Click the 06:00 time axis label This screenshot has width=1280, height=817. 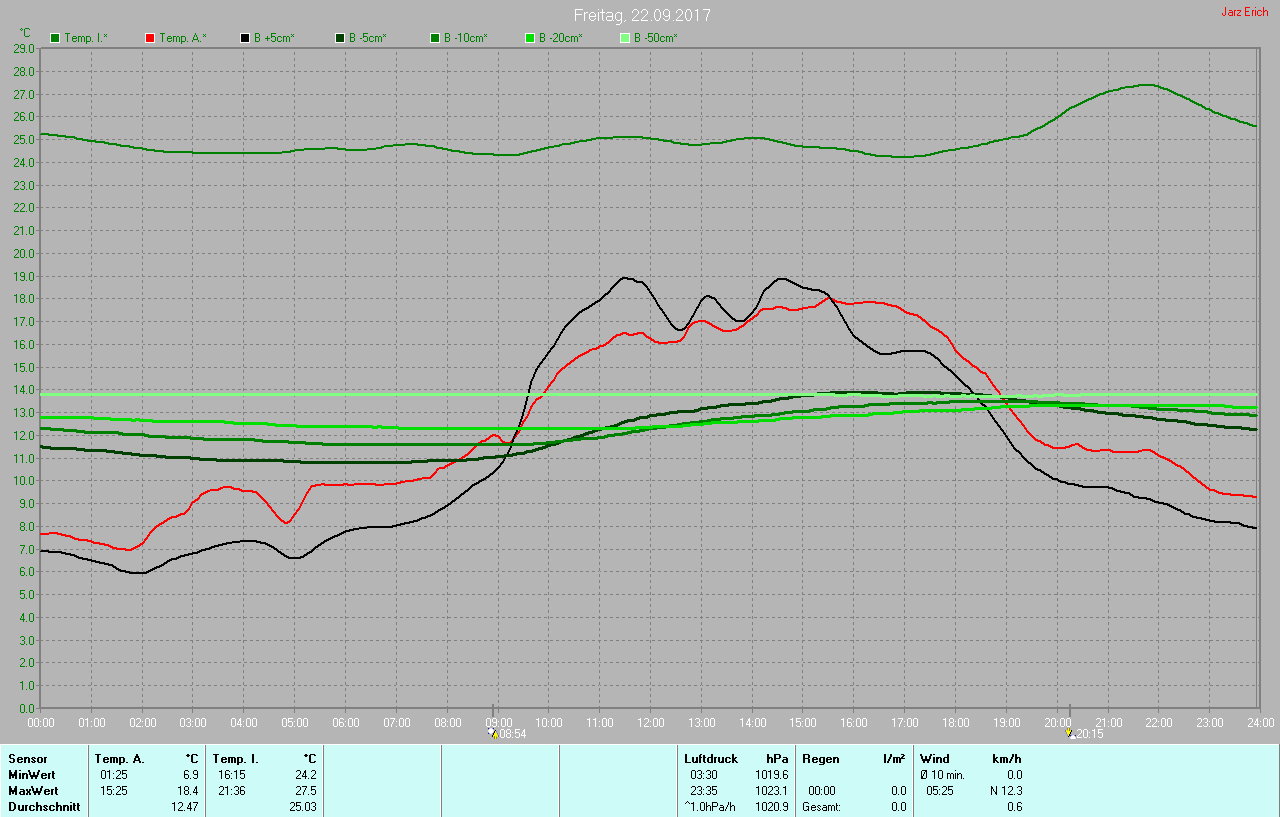tap(346, 722)
